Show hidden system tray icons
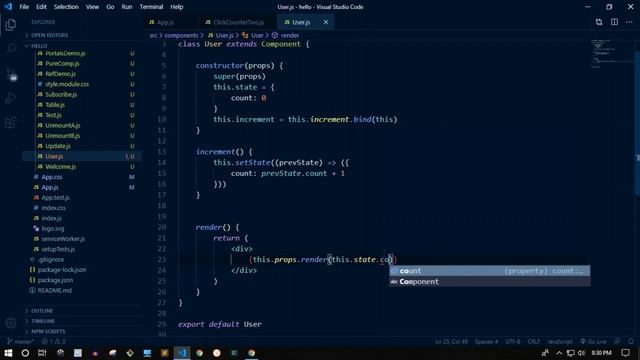Viewport: 640px width, 360px height. point(559,353)
